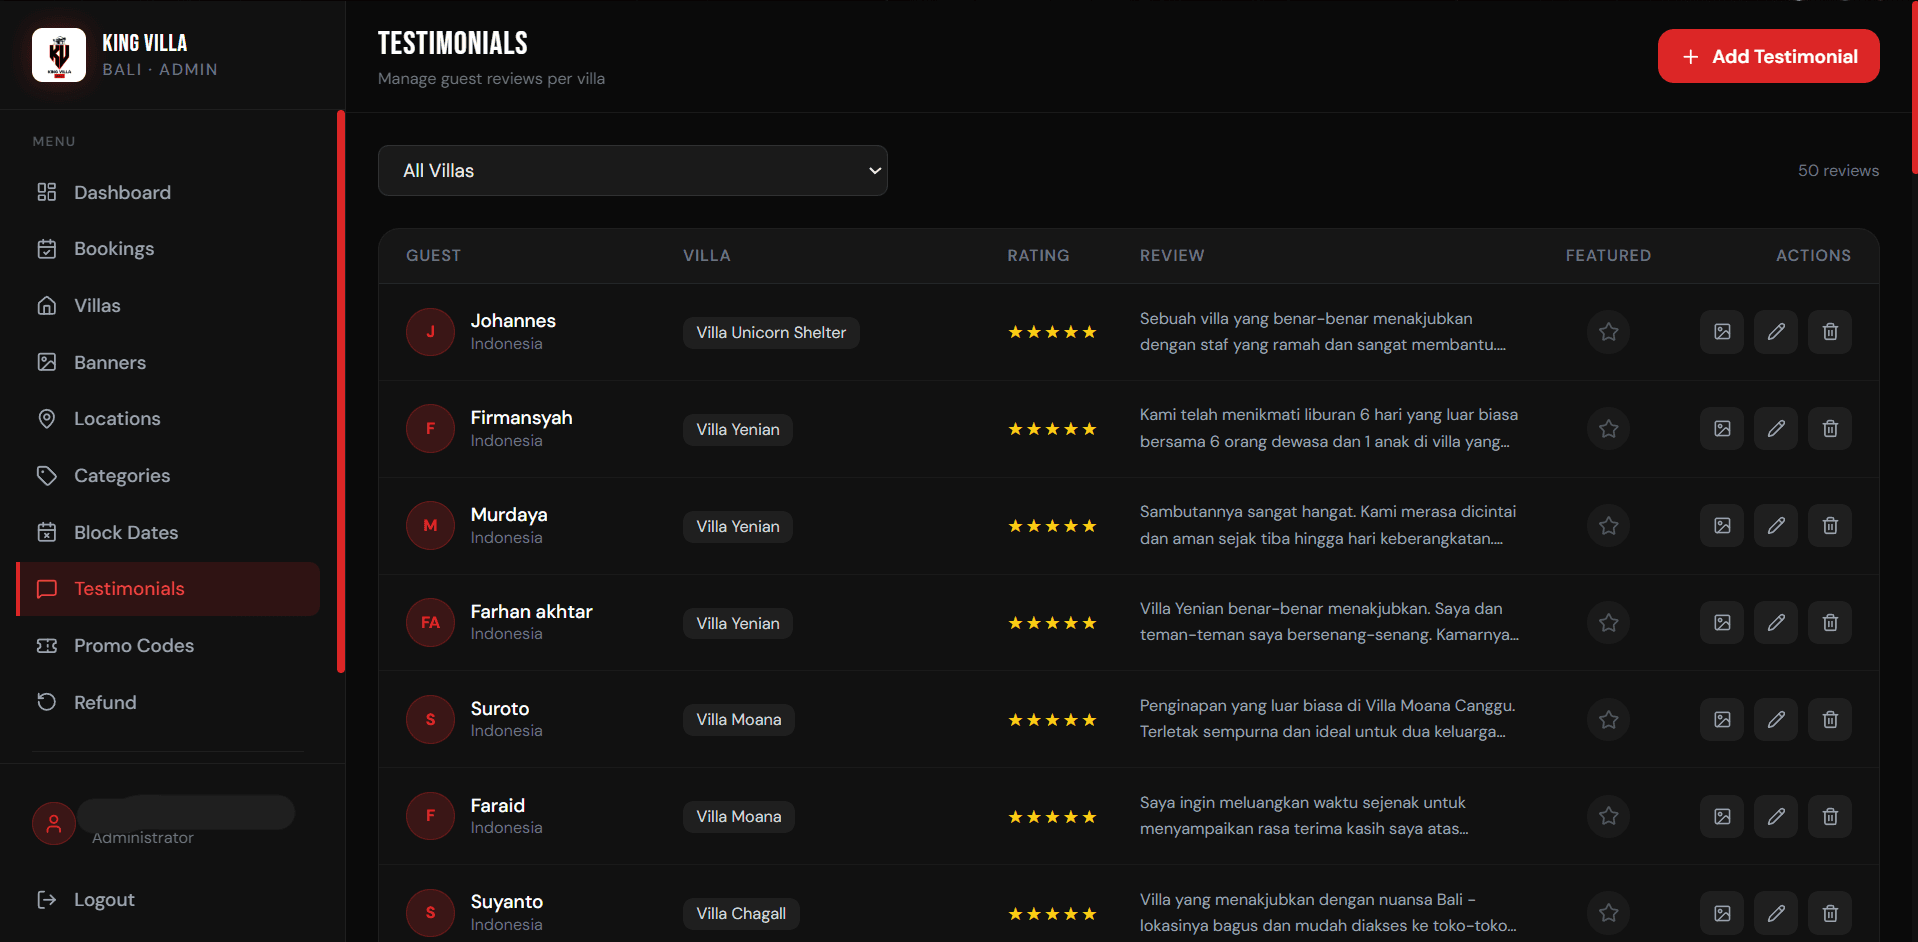This screenshot has width=1918, height=942.
Task: Click the "50 reviews" count text
Action: [x=1838, y=171]
